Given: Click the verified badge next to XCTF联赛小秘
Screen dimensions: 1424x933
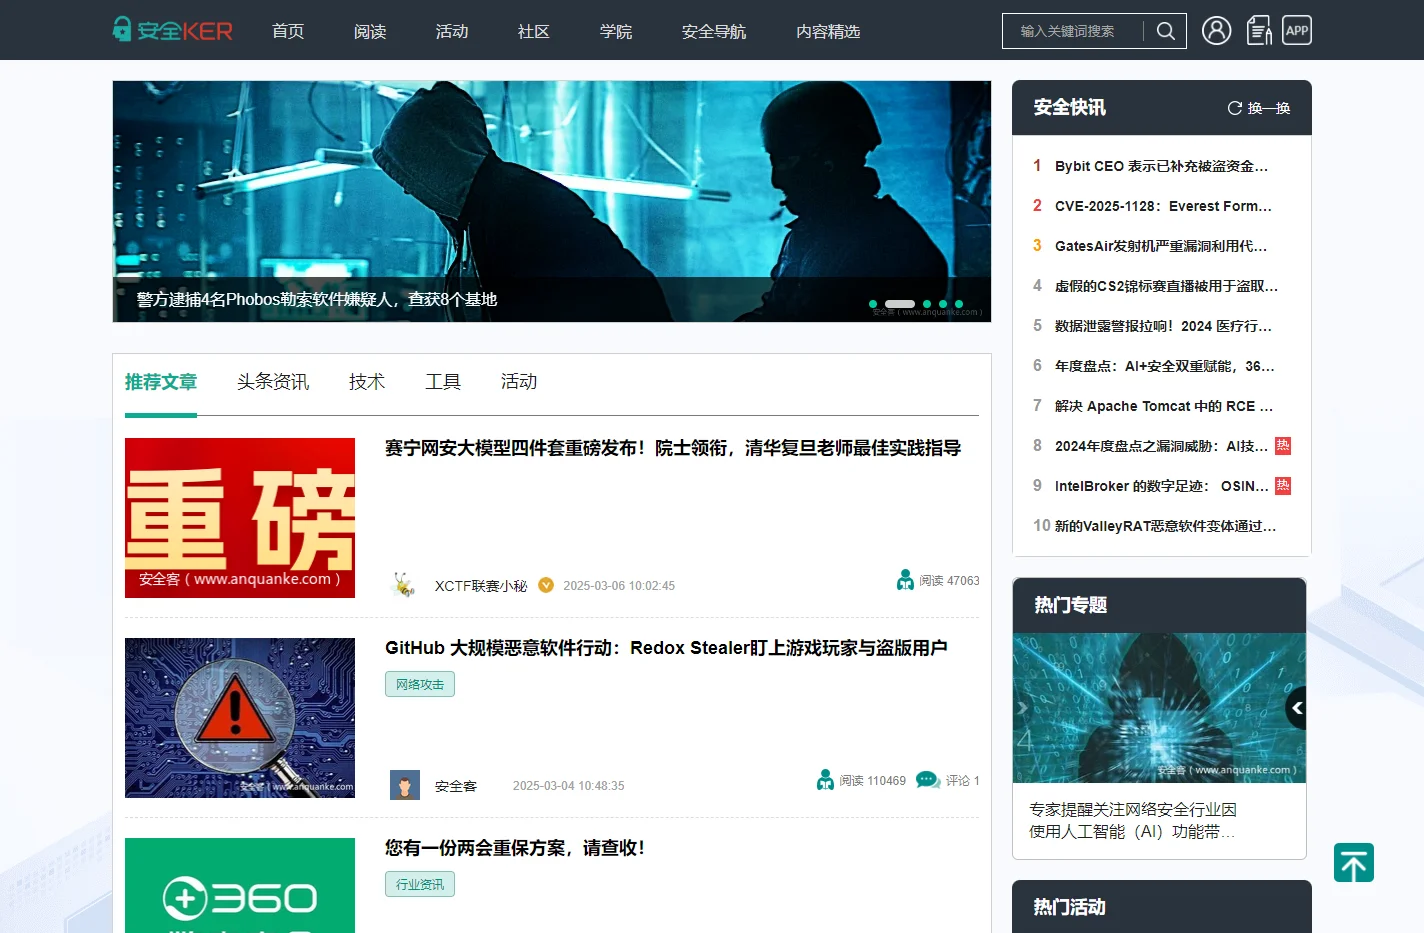Looking at the screenshot, I should click(546, 585).
